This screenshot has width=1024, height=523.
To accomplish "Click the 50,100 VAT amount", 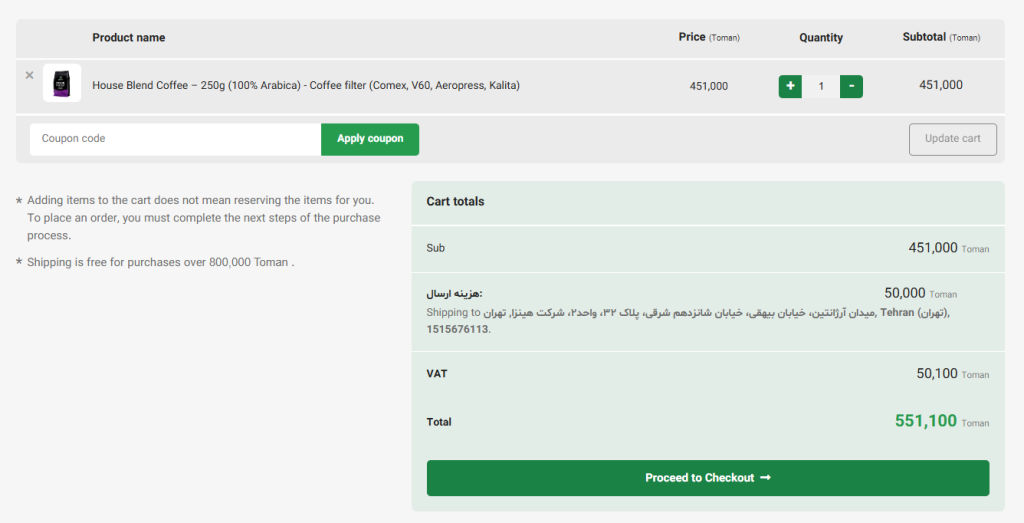I will coord(937,374).
